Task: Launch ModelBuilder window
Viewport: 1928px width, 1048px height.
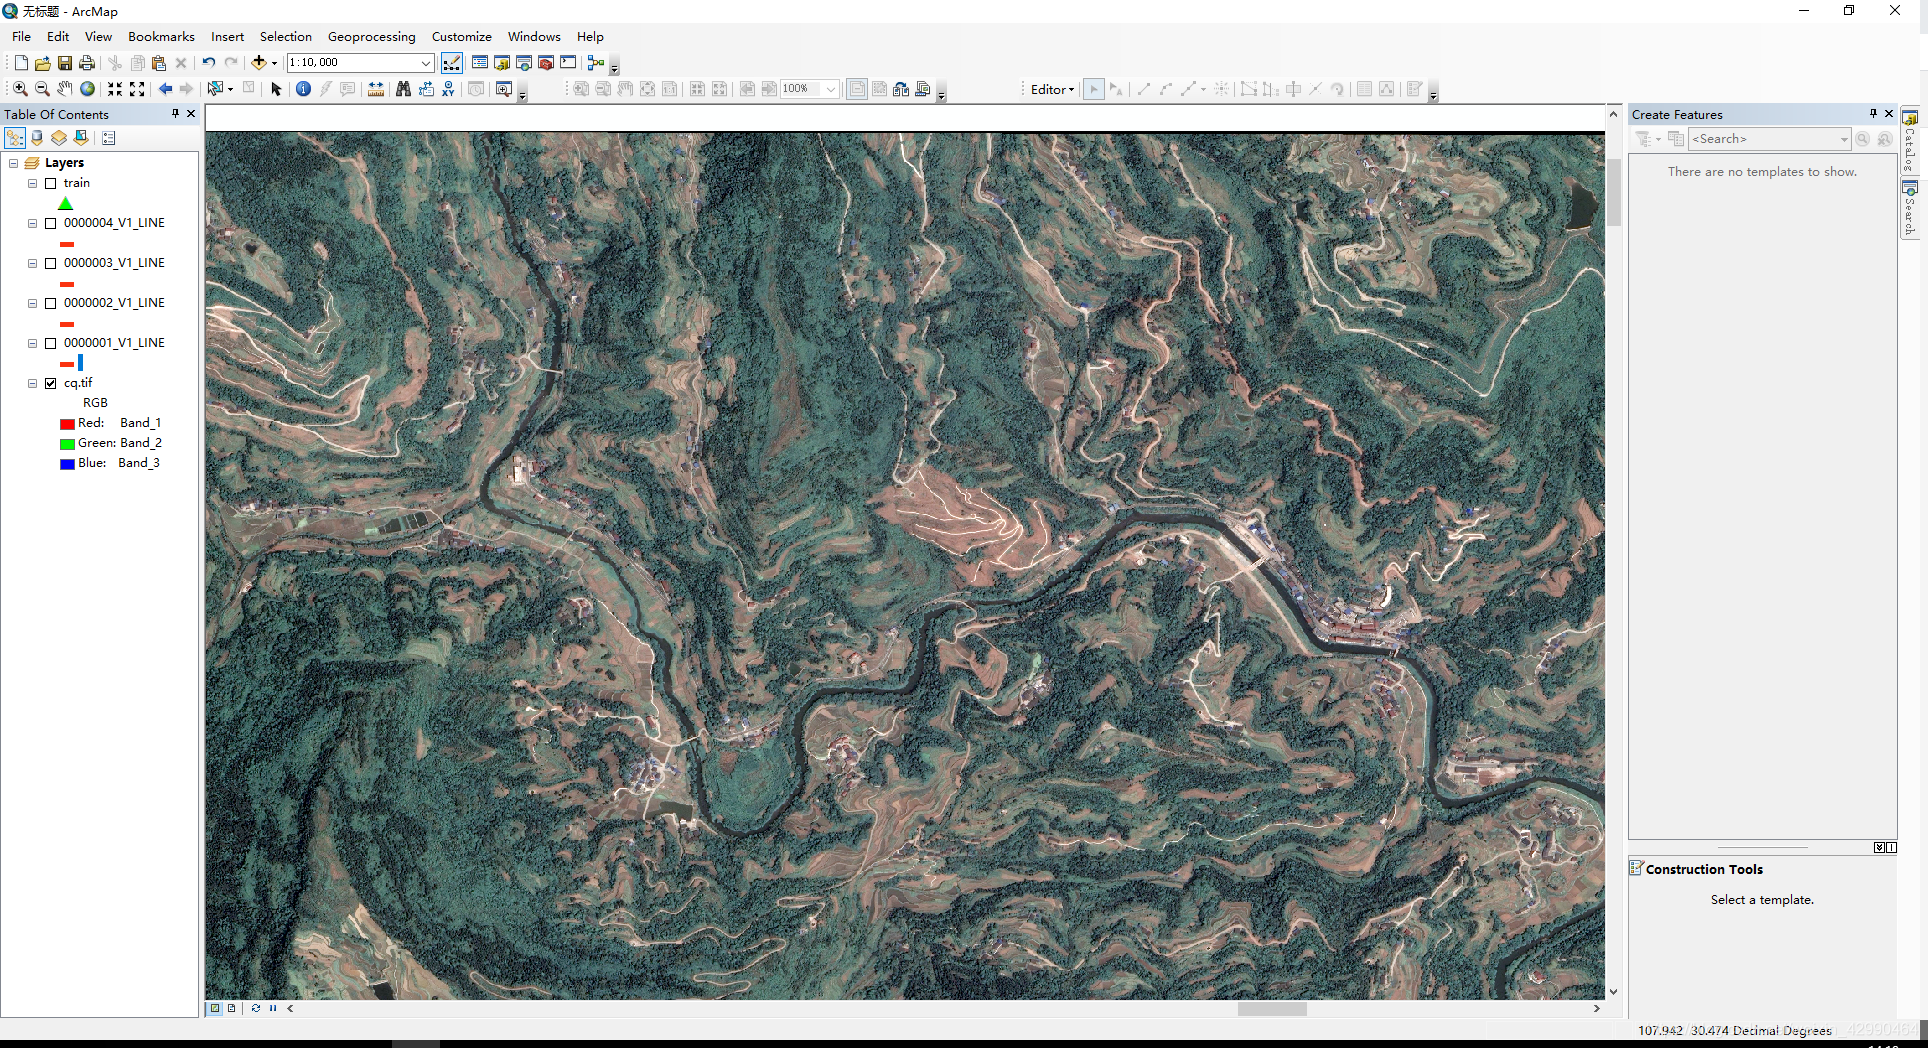Action: [596, 63]
